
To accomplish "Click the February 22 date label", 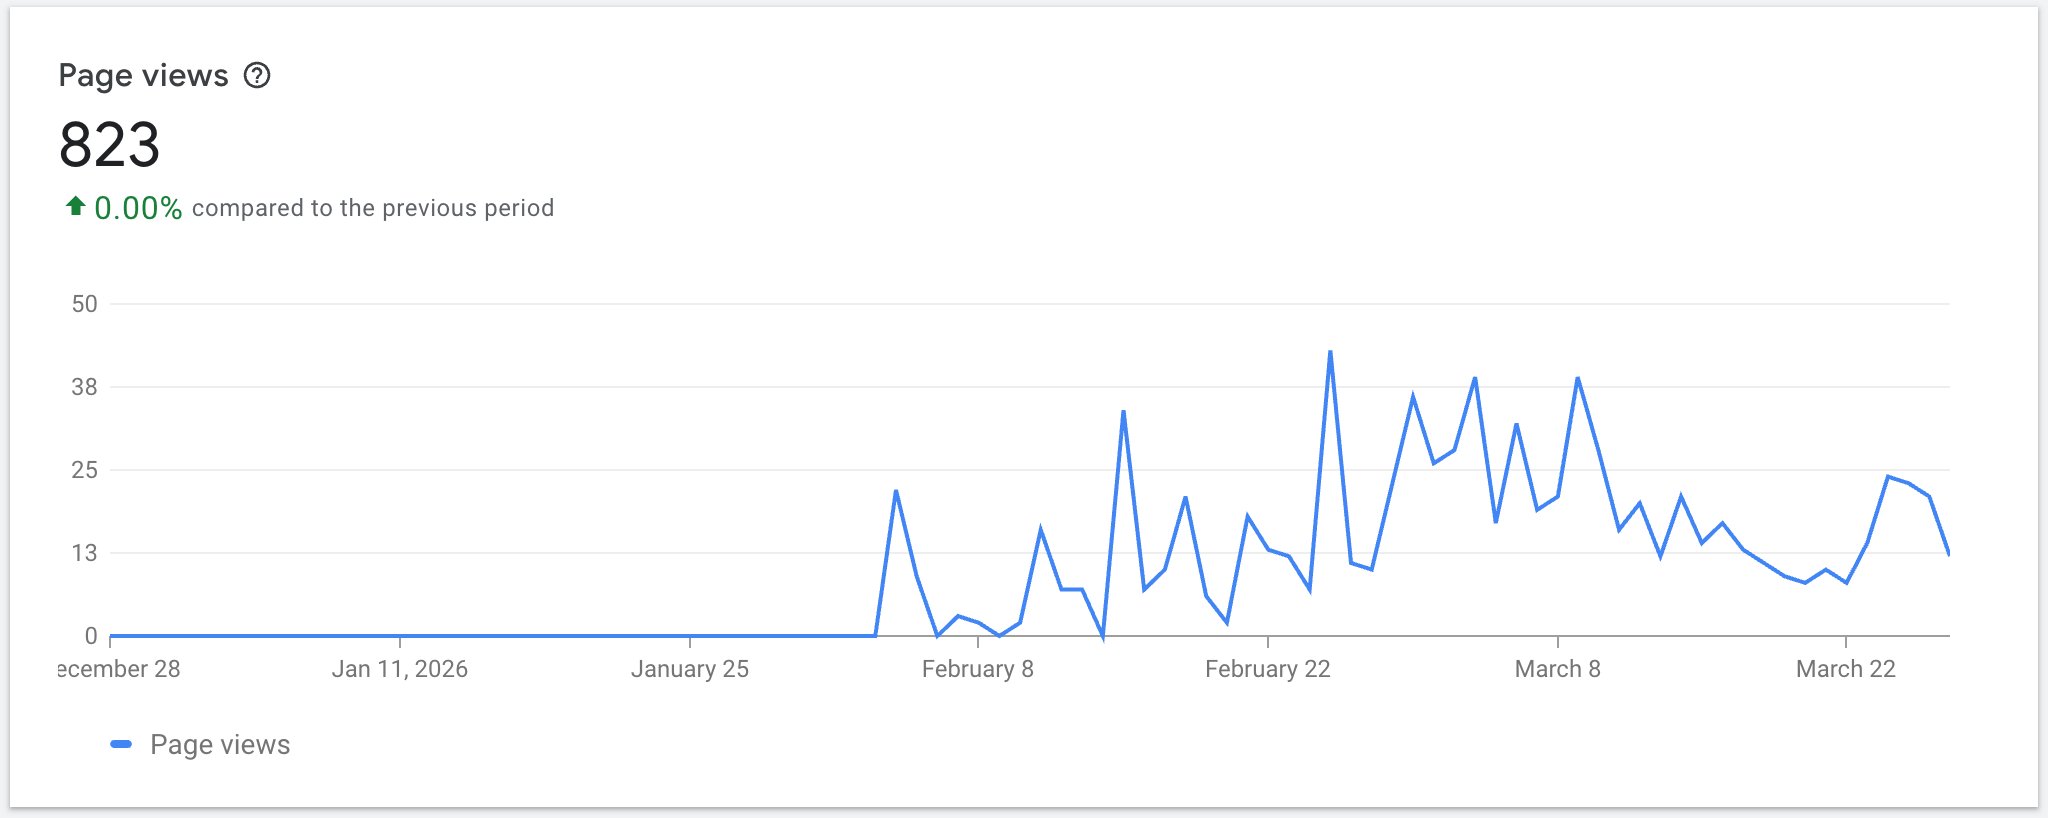I will pos(1267,669).
